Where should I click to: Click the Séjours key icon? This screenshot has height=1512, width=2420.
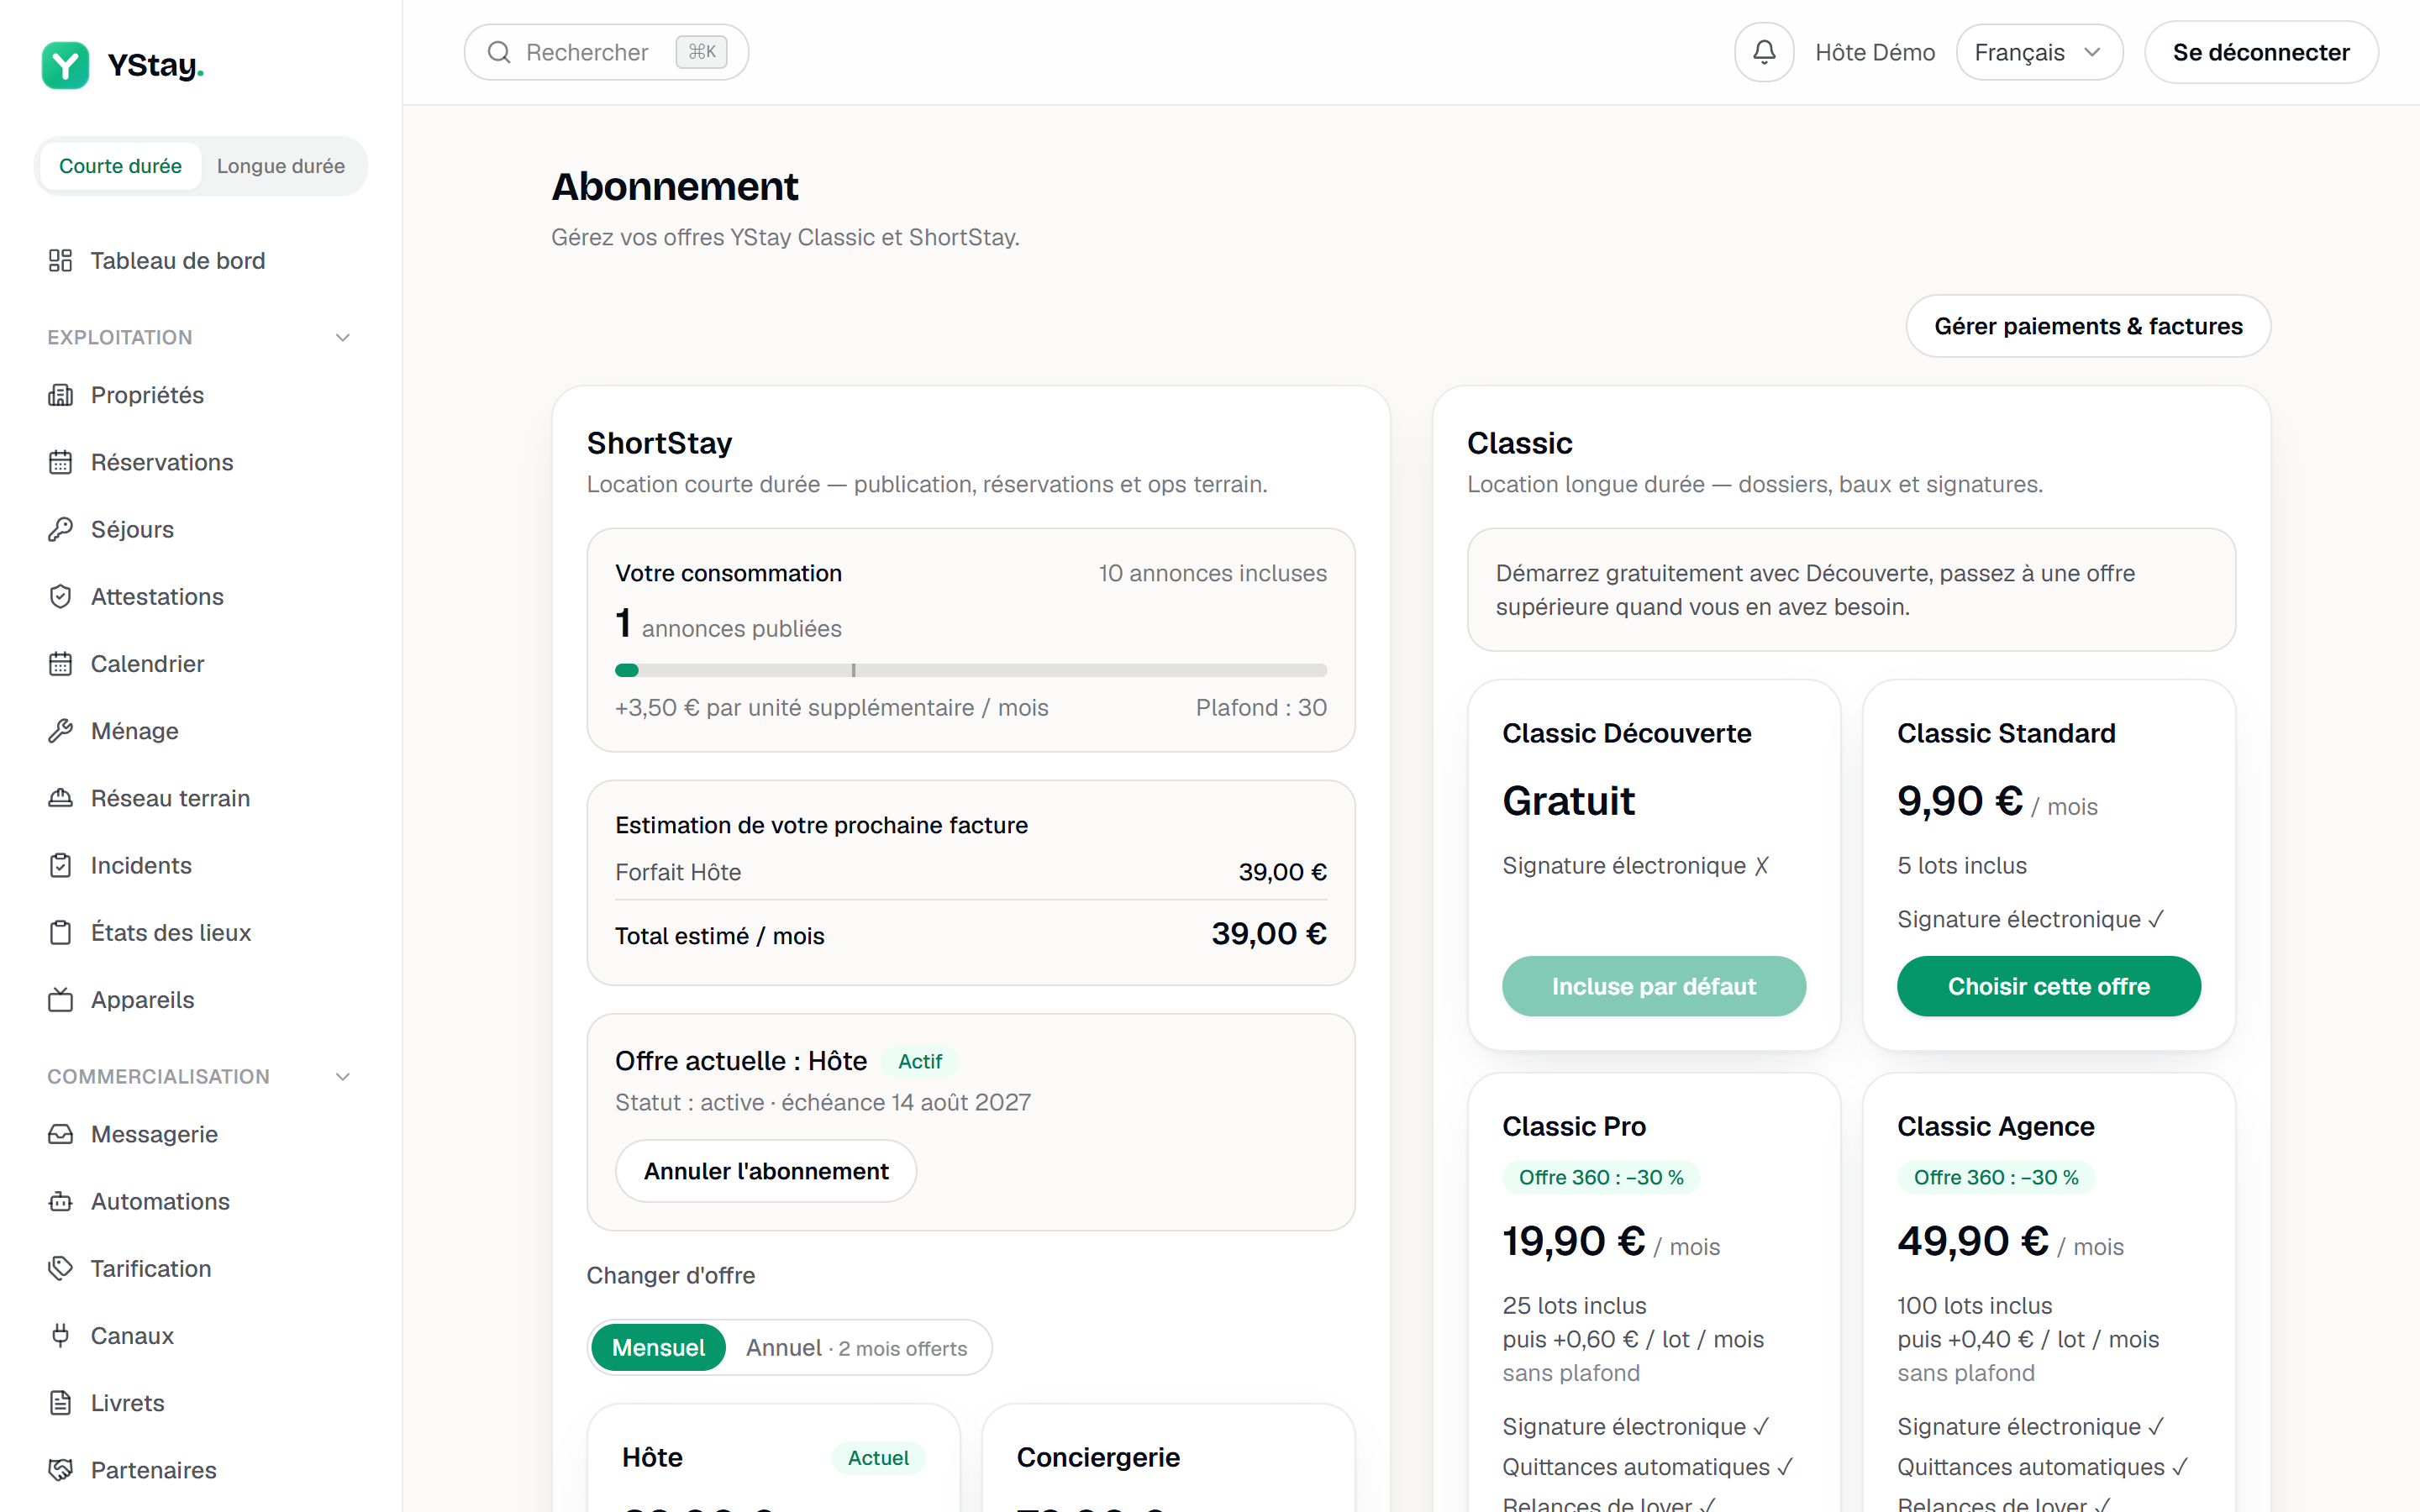pyautogui.click(x=60, y=529)
